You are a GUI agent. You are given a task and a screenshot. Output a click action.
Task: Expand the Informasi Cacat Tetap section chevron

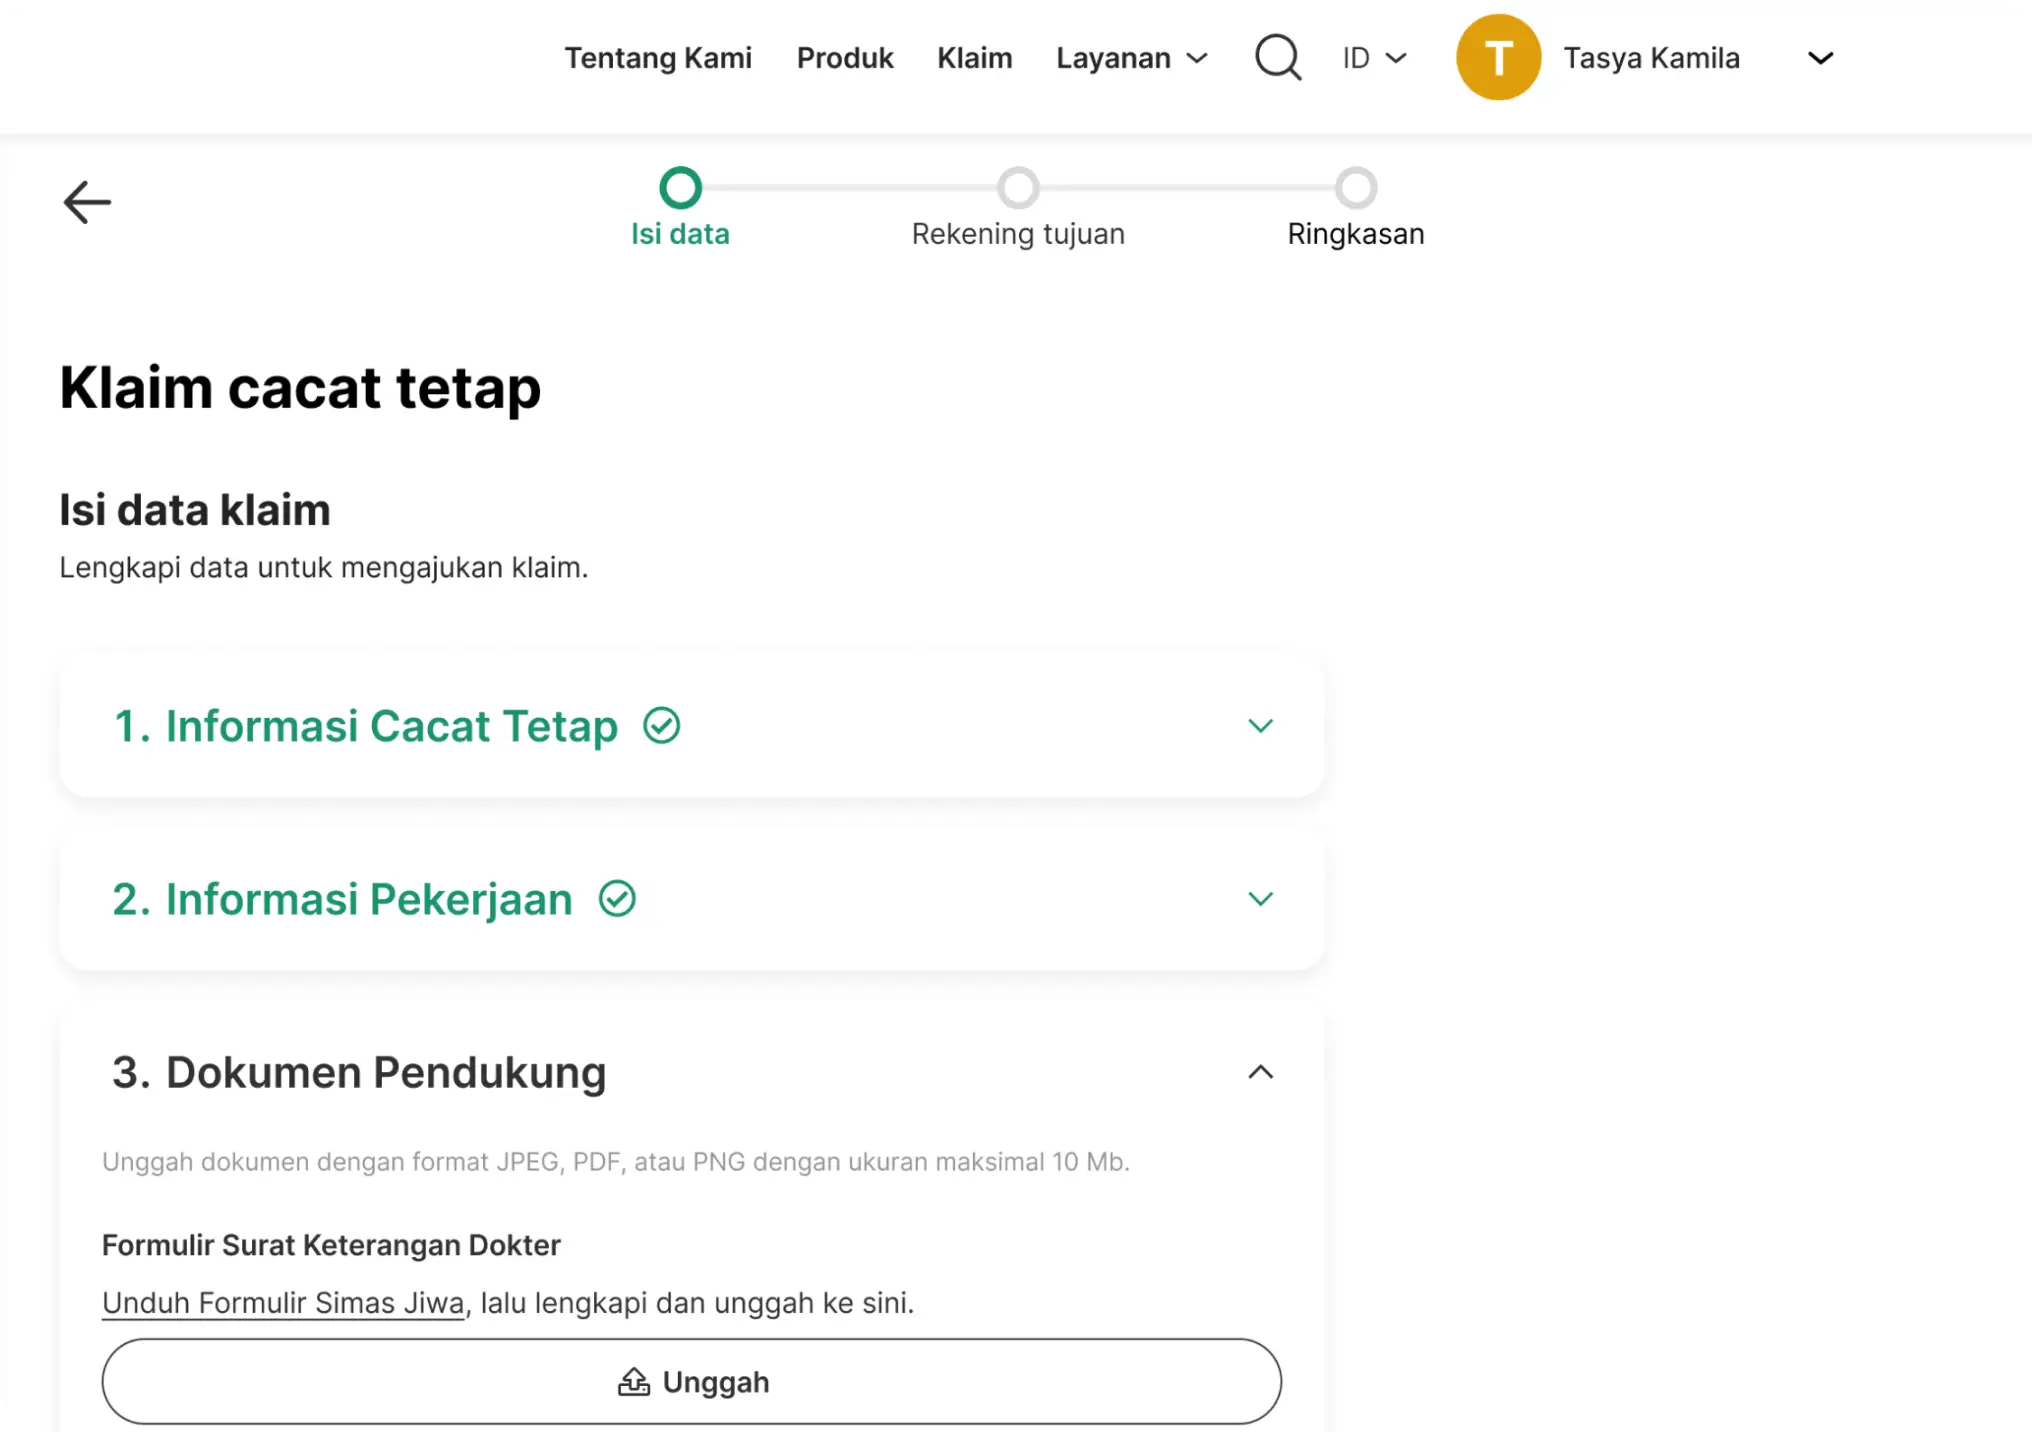(x=1260, y=726)
